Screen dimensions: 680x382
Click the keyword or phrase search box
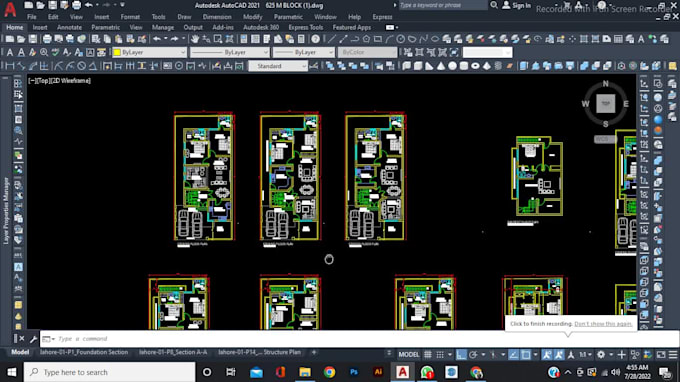click(442, 5)
